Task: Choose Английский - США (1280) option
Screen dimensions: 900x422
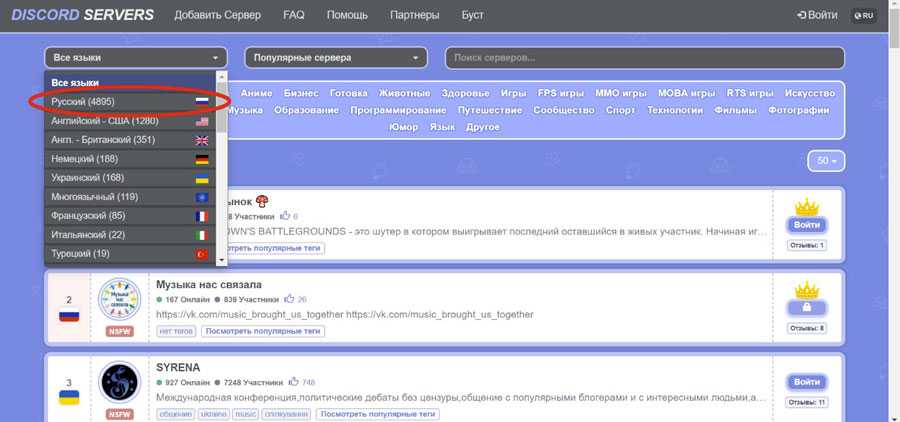Action: coord(130,121)
